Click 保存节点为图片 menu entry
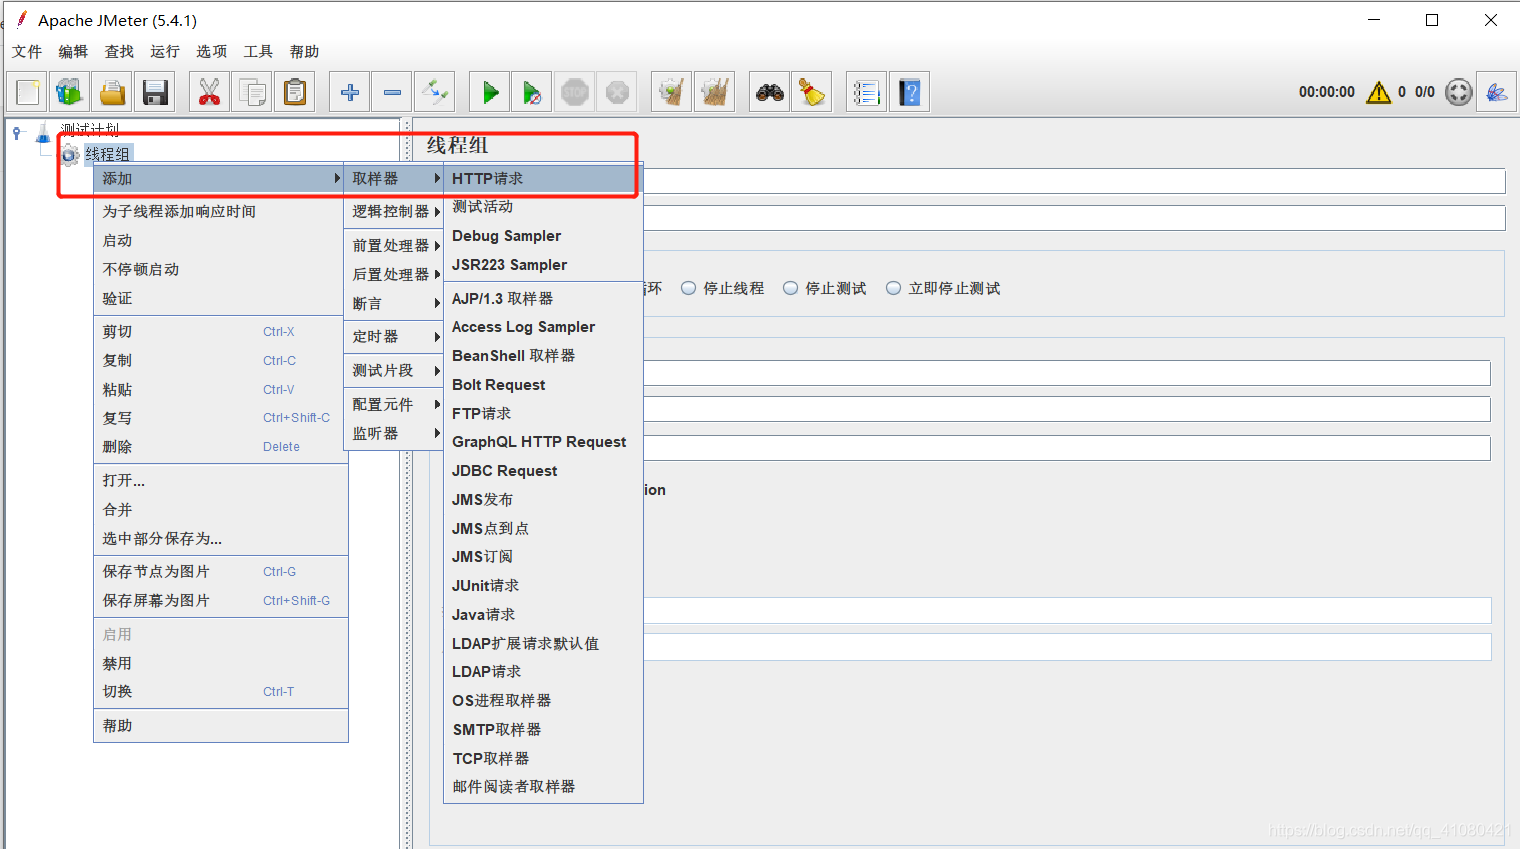The height and width of the screenshot is (849, 1520). [x=220, y=571]
